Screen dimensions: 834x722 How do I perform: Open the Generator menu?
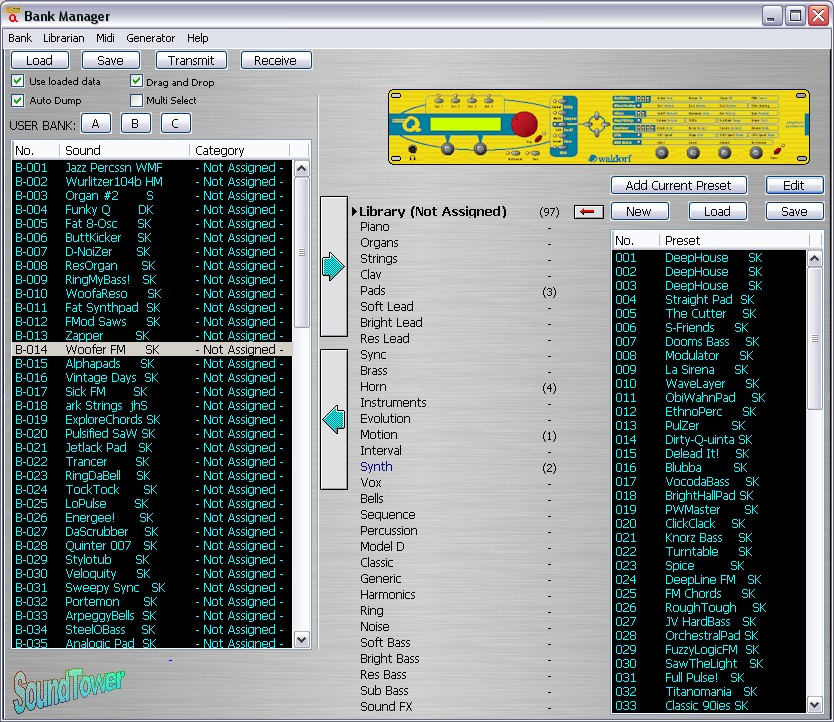[x=150, y=38]
